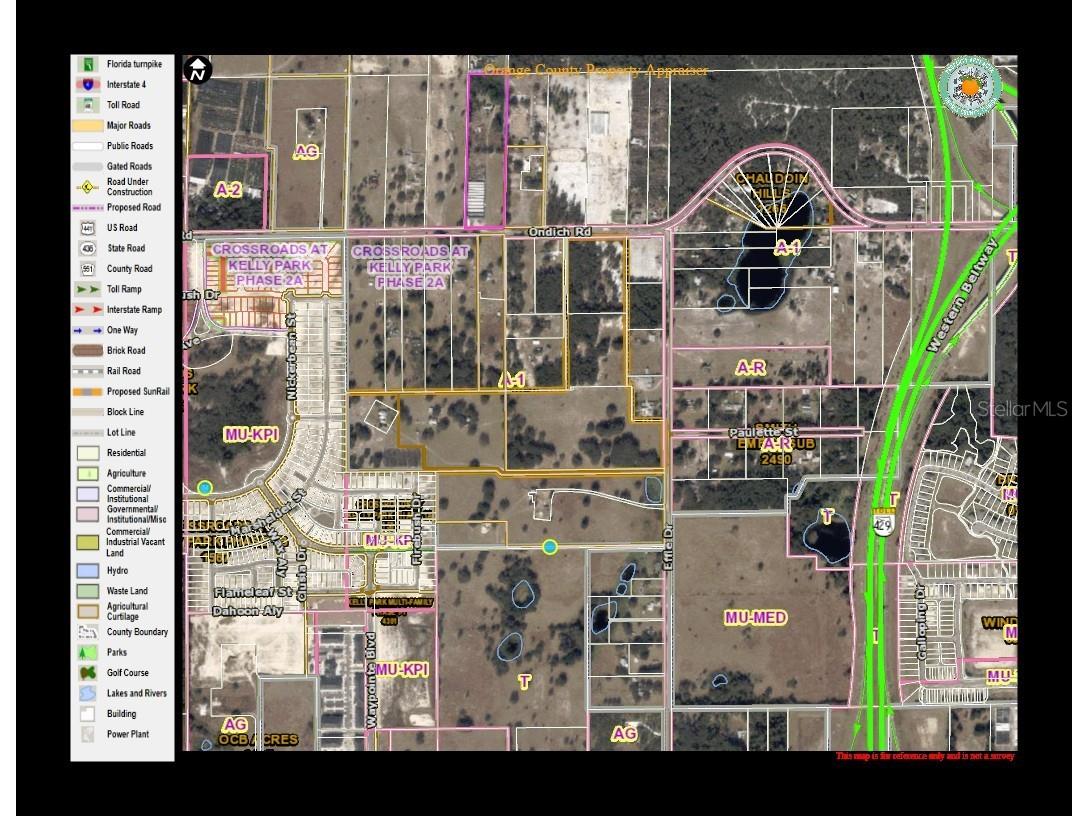Click the Ondich Rd road label
The image size is (1088, 816).
[559, 232]
